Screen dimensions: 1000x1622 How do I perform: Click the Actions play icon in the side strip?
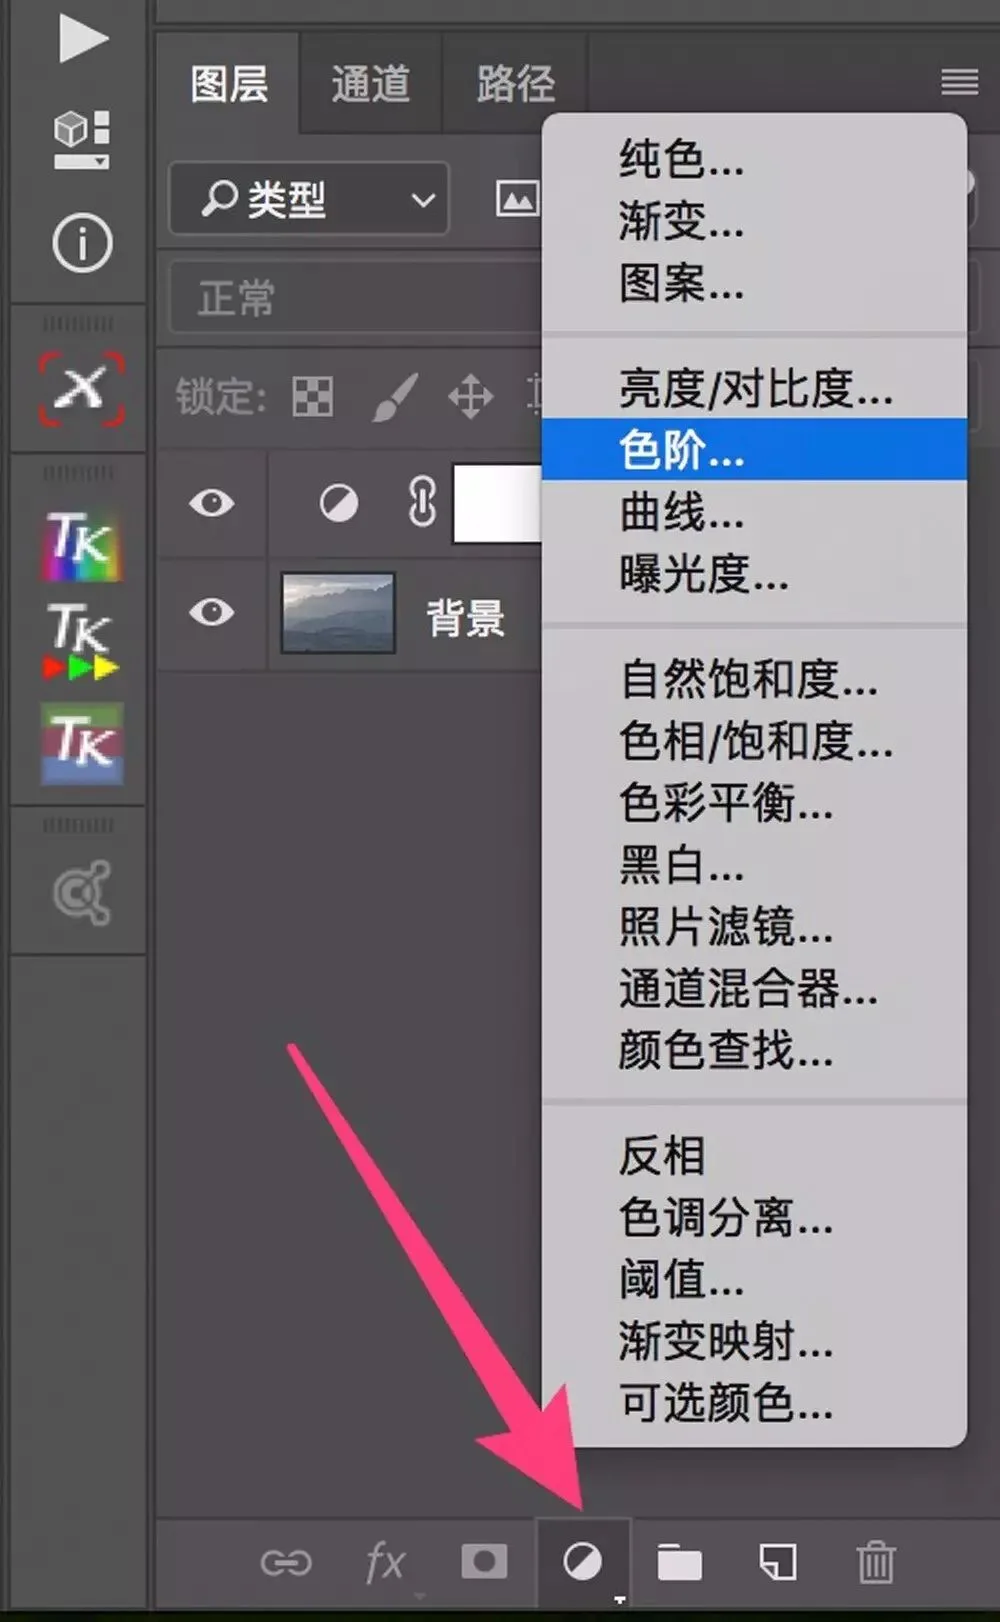tap(82, 39)
